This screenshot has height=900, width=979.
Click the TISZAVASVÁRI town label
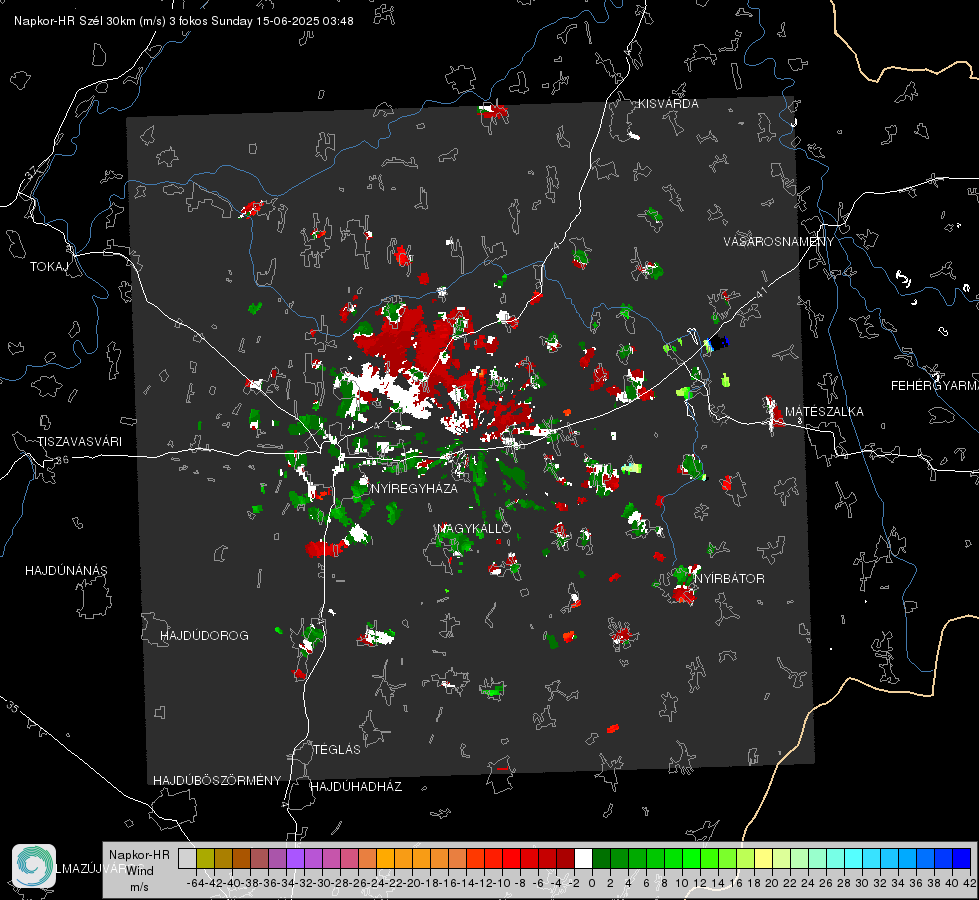point(79,442)
